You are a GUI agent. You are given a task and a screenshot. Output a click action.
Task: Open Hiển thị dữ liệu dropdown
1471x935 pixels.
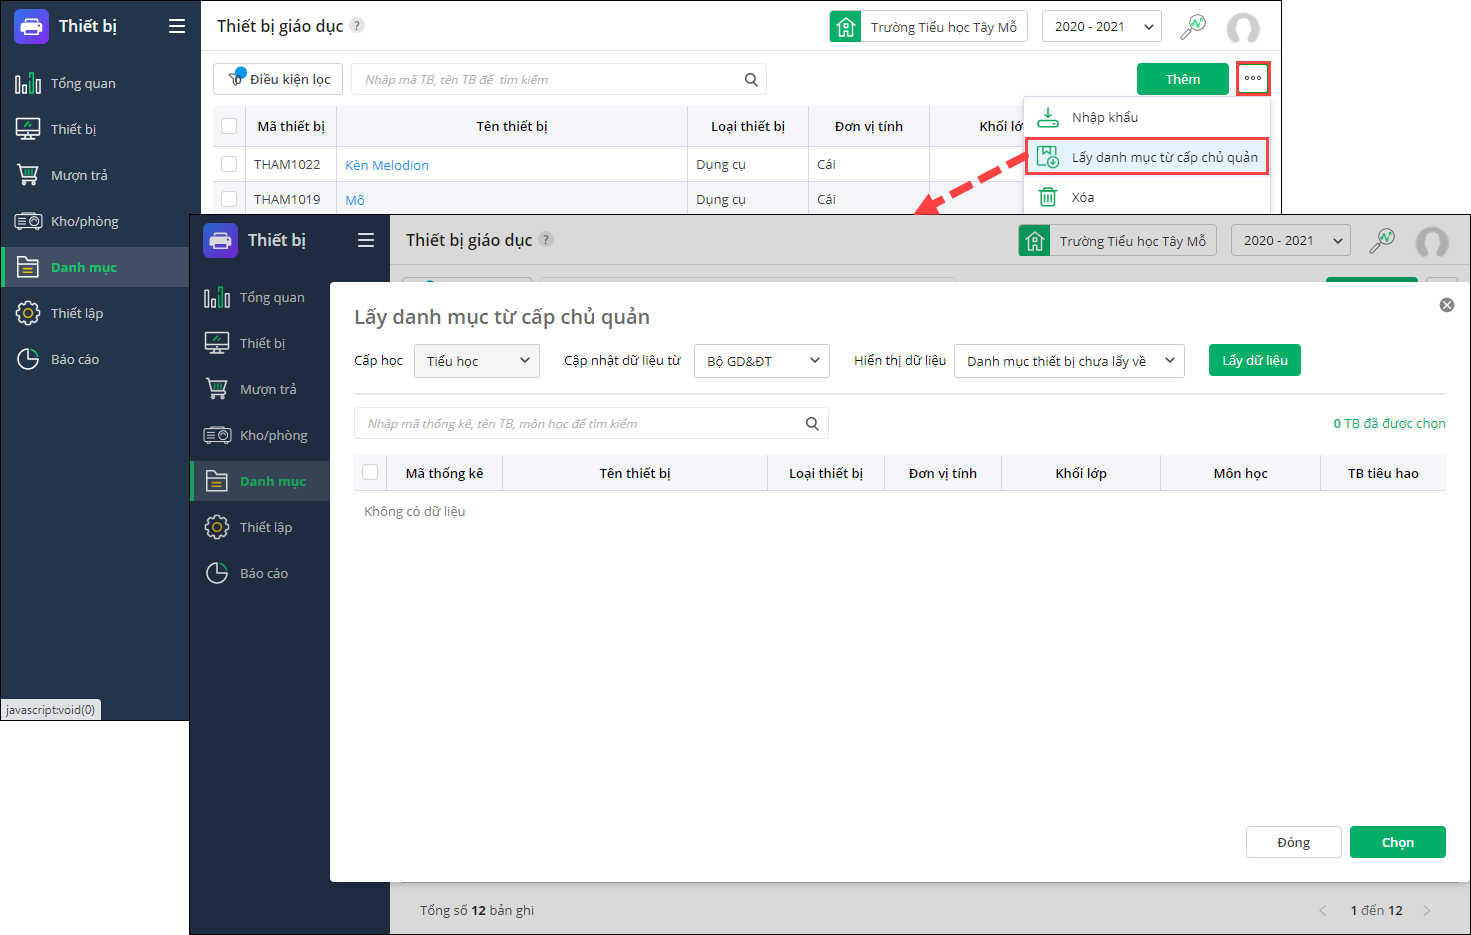[x=1070, y=361]
